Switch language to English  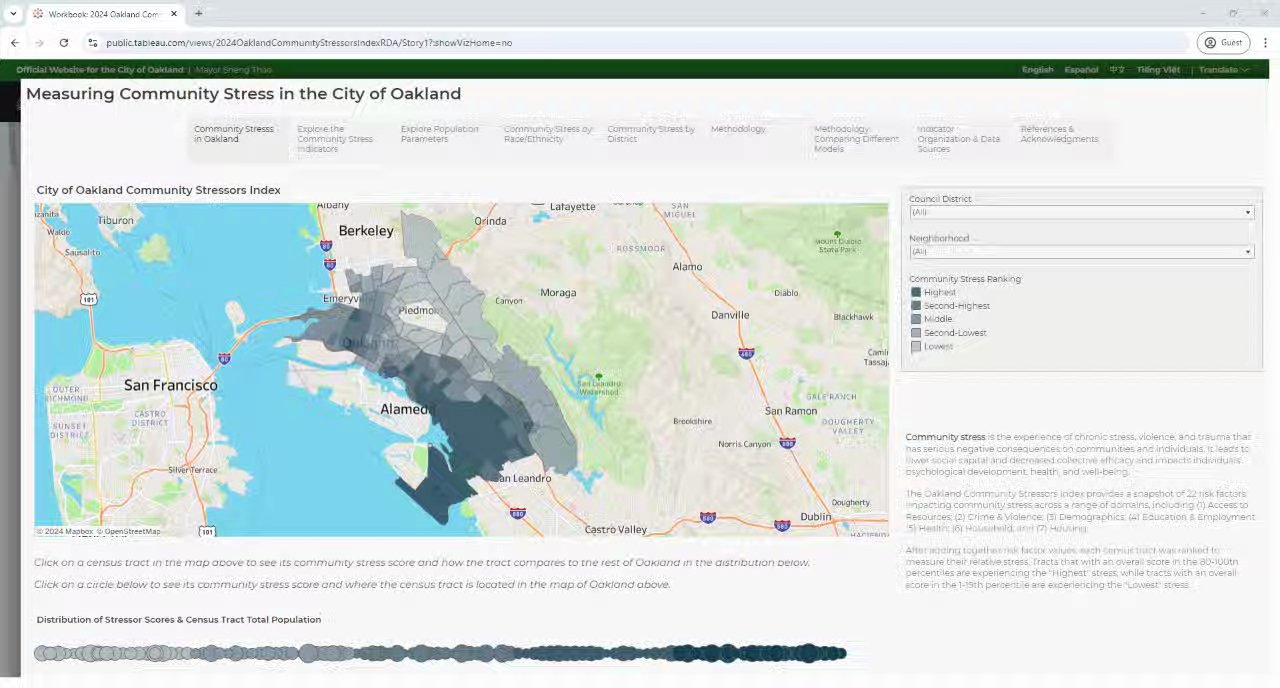pos(1037,70)
